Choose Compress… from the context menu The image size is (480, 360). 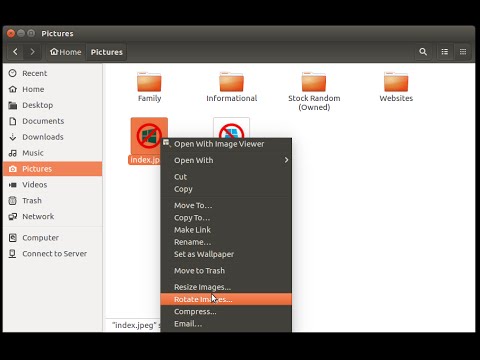point(226,312)
